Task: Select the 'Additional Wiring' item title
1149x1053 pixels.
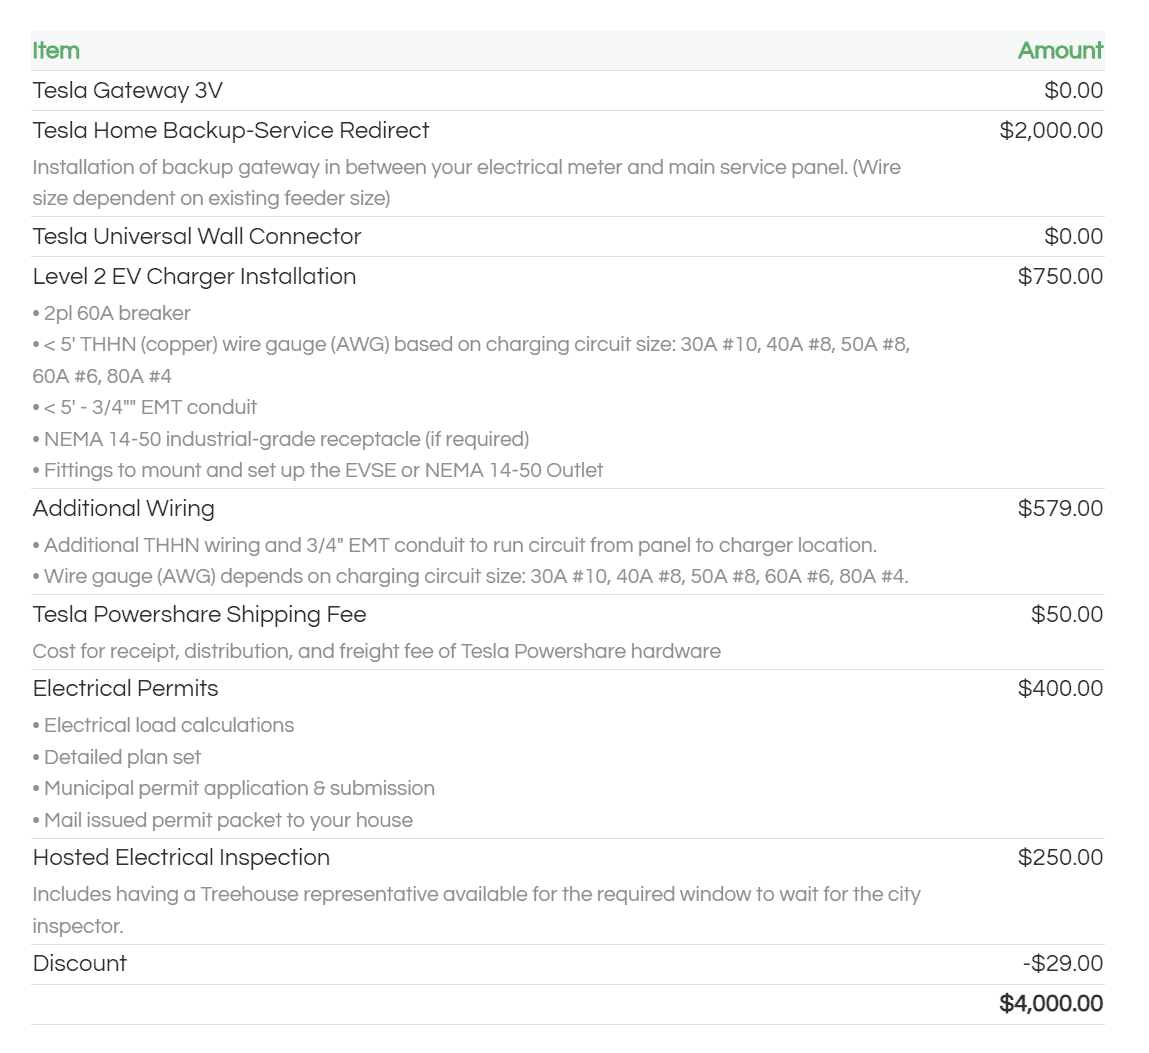Action: coord(124,509)
